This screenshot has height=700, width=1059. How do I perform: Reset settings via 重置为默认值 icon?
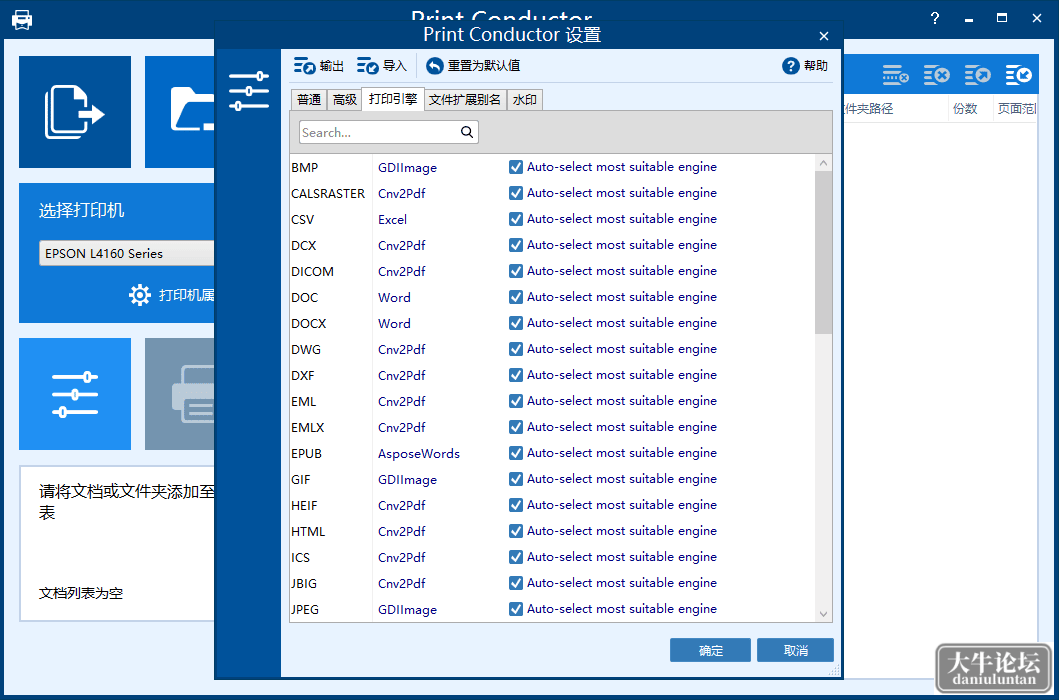click(434, 66)
